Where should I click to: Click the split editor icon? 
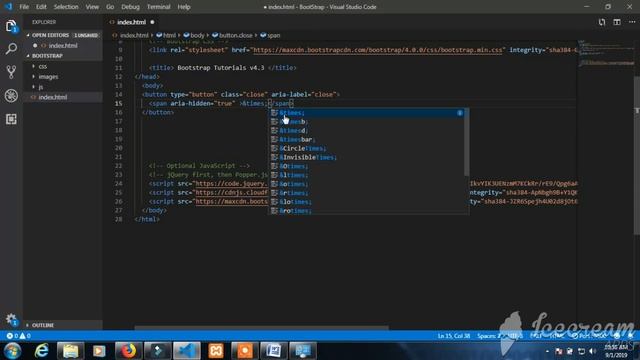[x=617, y=22]
